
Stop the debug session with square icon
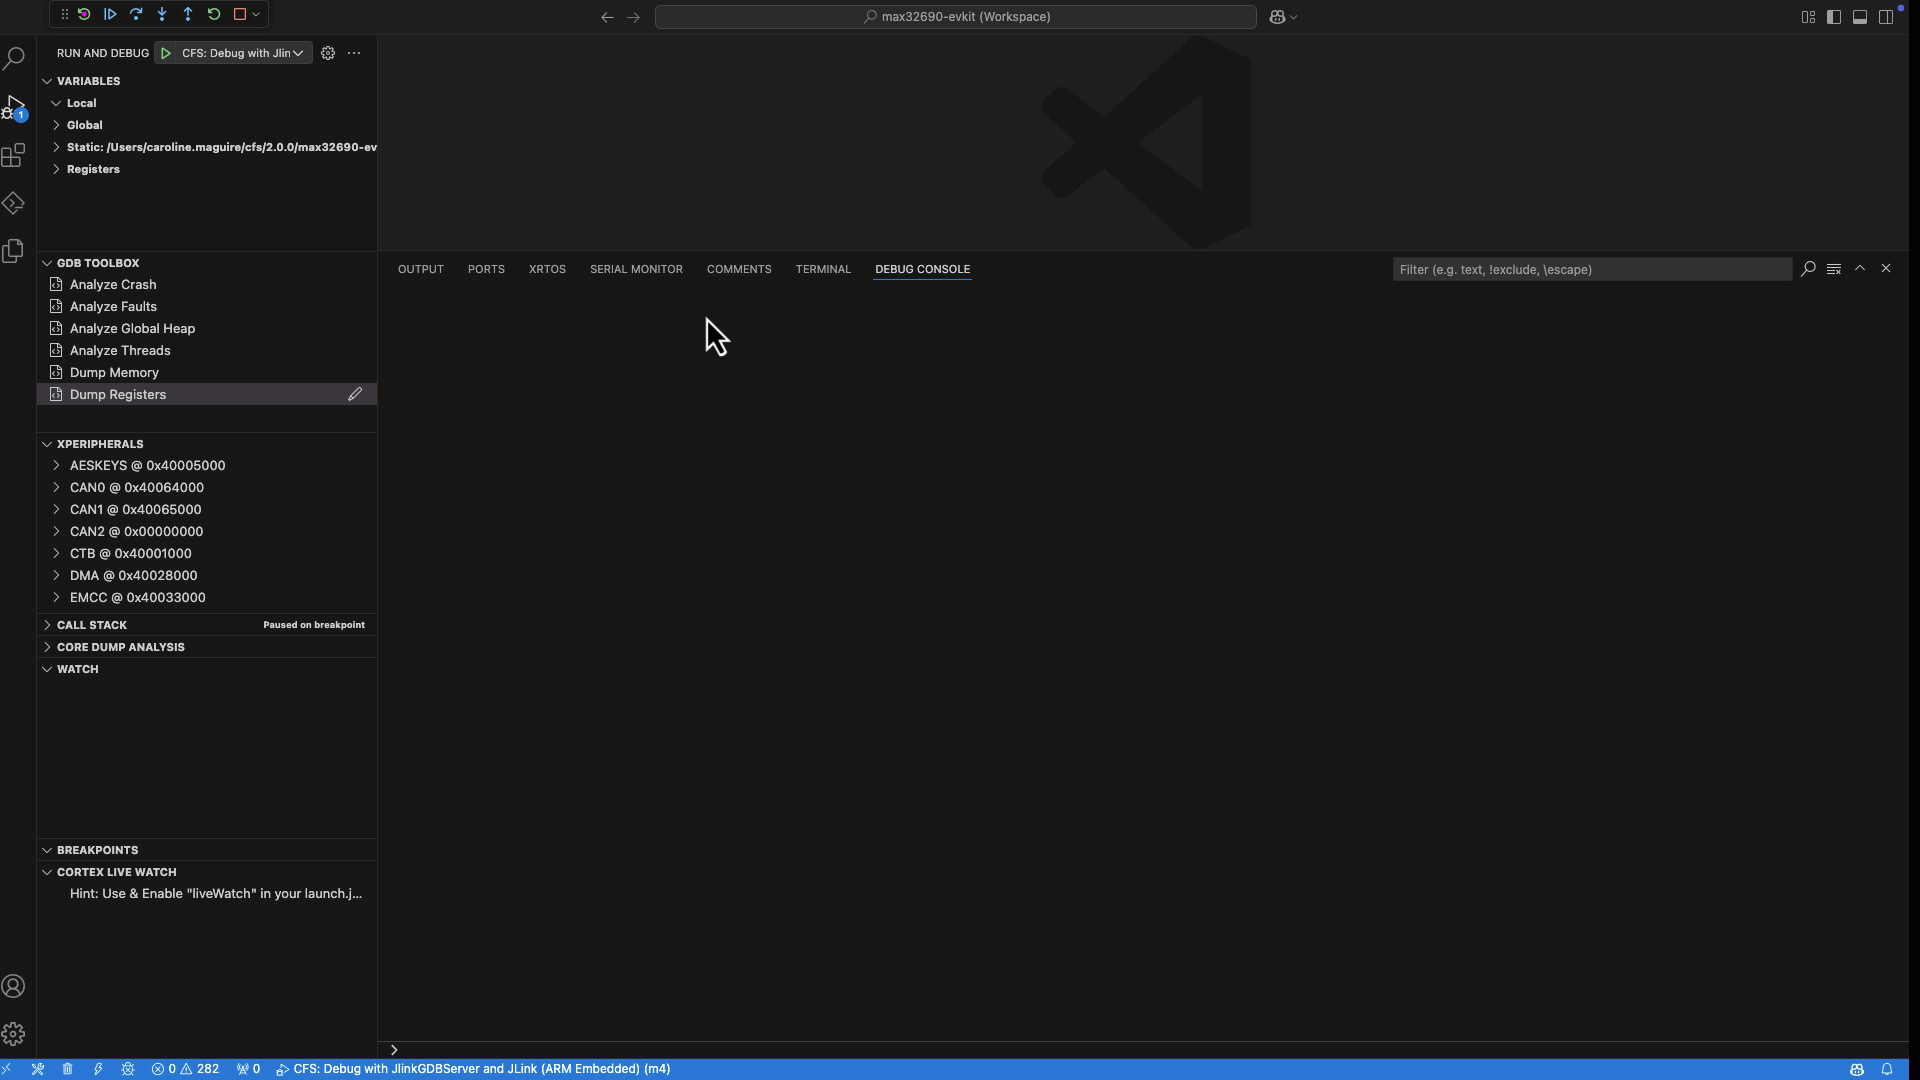coord(240,15)
